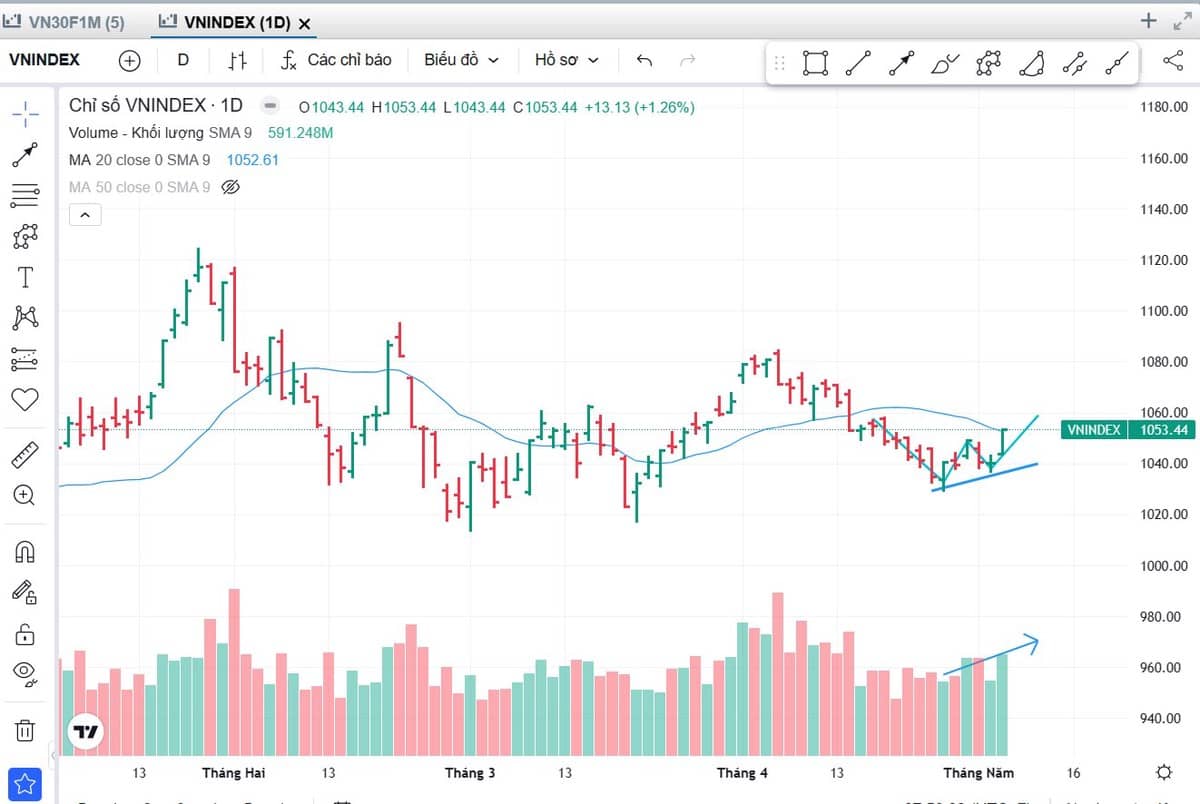
Task: Toggle stay-in-drawing-mode pencil lock
Action: click(25, 592)
